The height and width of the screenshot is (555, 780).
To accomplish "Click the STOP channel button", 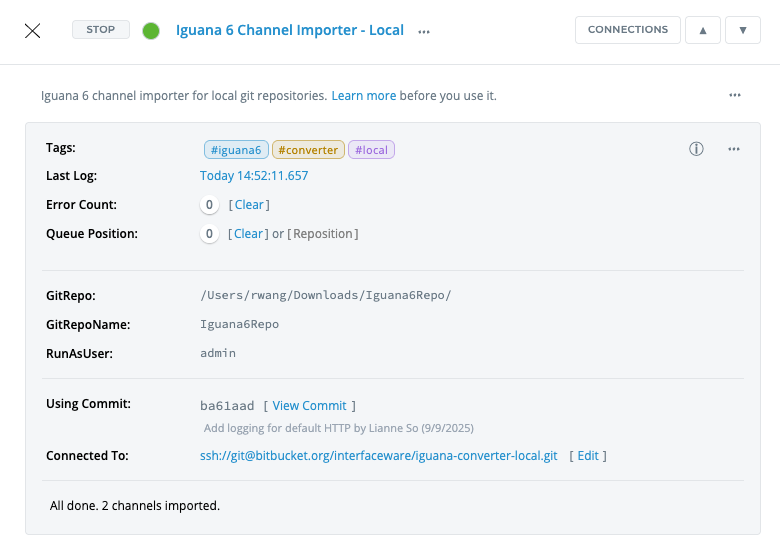I will pos(101,30).
